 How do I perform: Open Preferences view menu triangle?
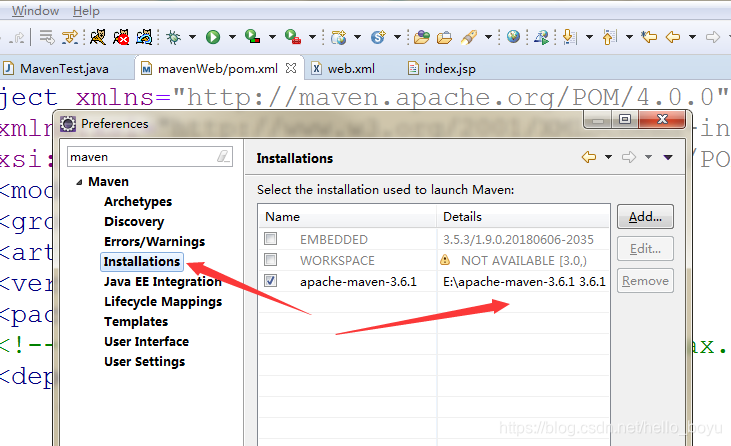point(668,157)
